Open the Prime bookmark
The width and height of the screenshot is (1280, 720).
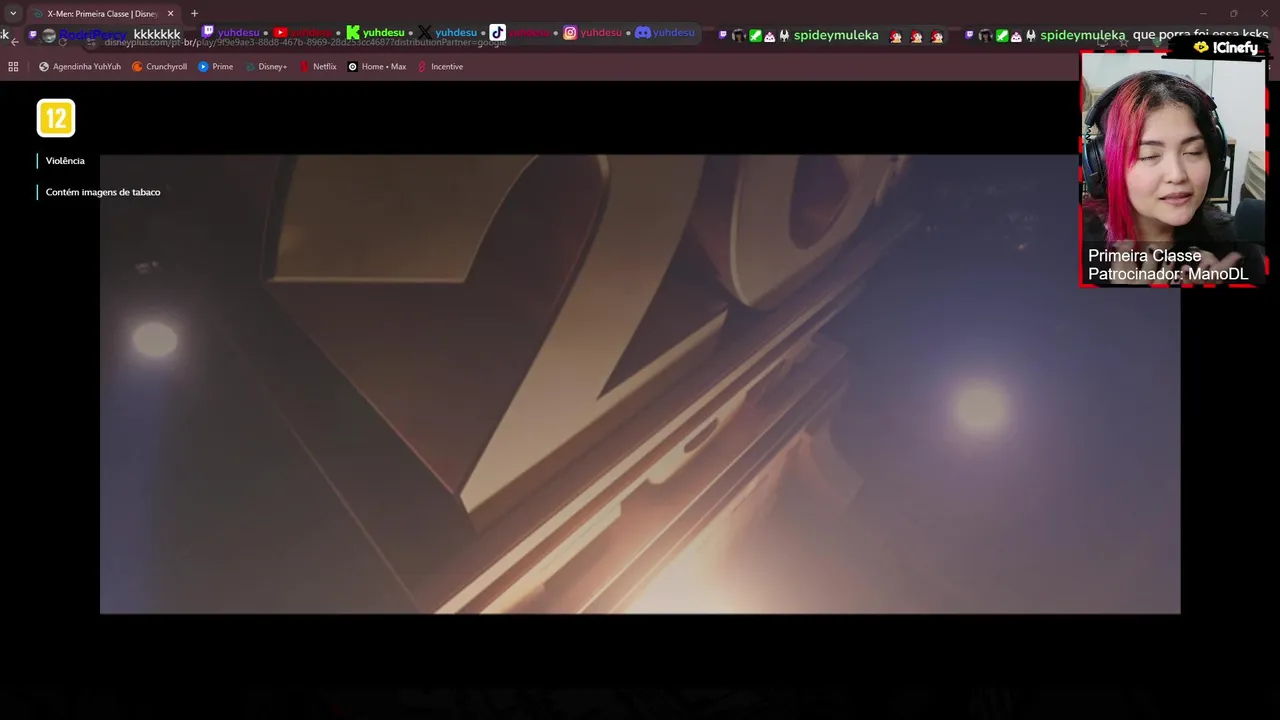tap(216, 67)
